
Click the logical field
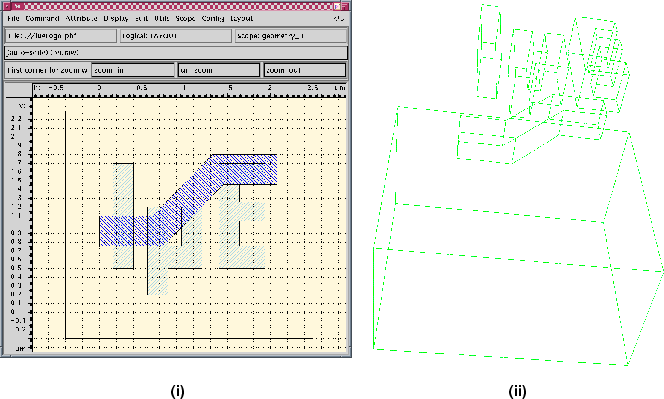pos(176,36)
